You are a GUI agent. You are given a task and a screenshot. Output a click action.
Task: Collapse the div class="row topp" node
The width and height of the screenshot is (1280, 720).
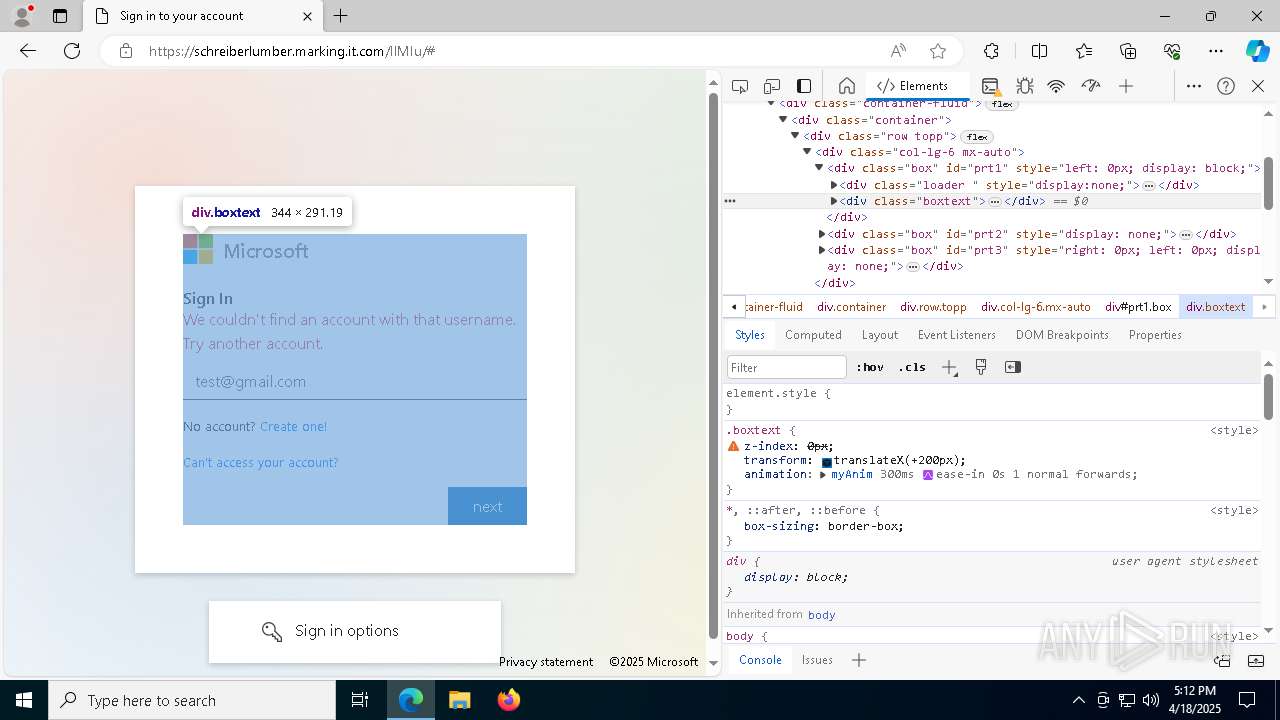pos(795,136)
